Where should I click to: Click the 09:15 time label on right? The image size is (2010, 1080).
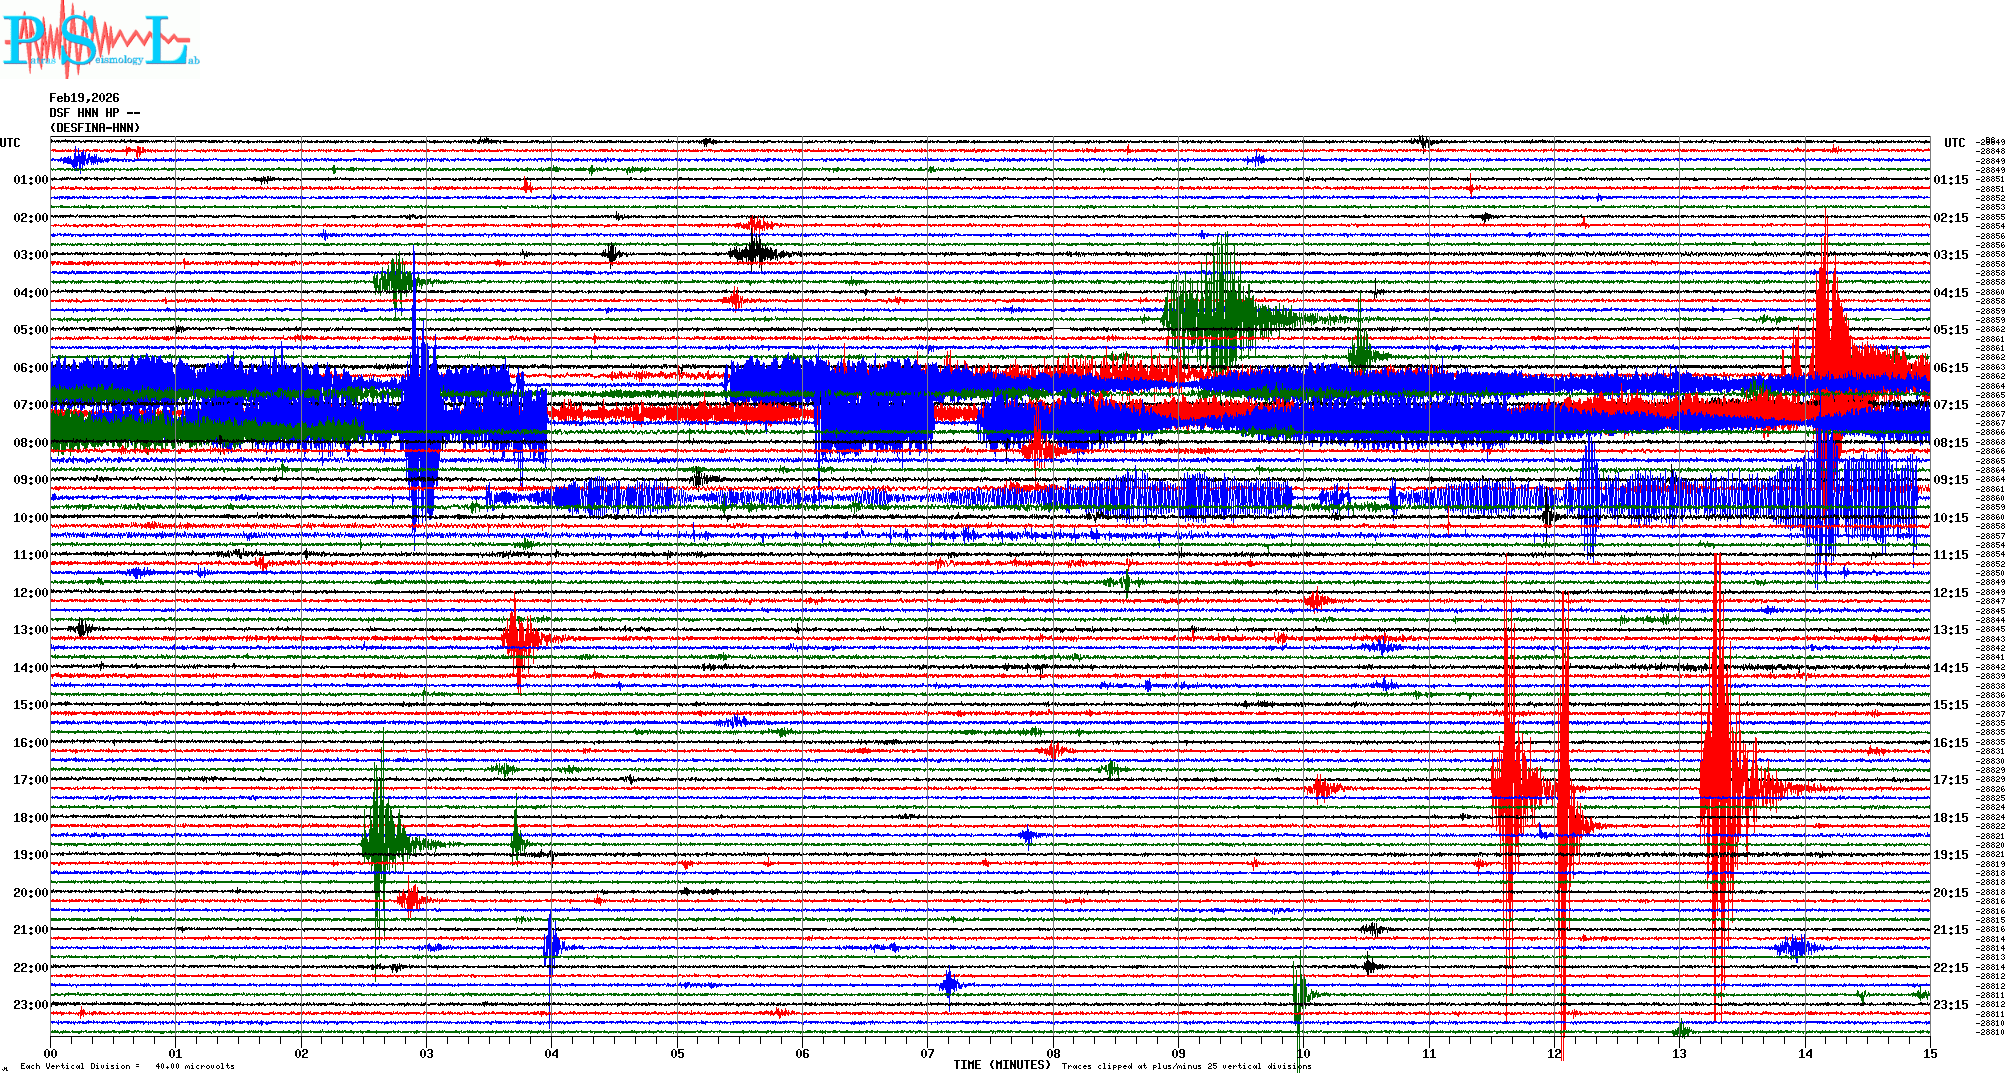coord(1950,480)
